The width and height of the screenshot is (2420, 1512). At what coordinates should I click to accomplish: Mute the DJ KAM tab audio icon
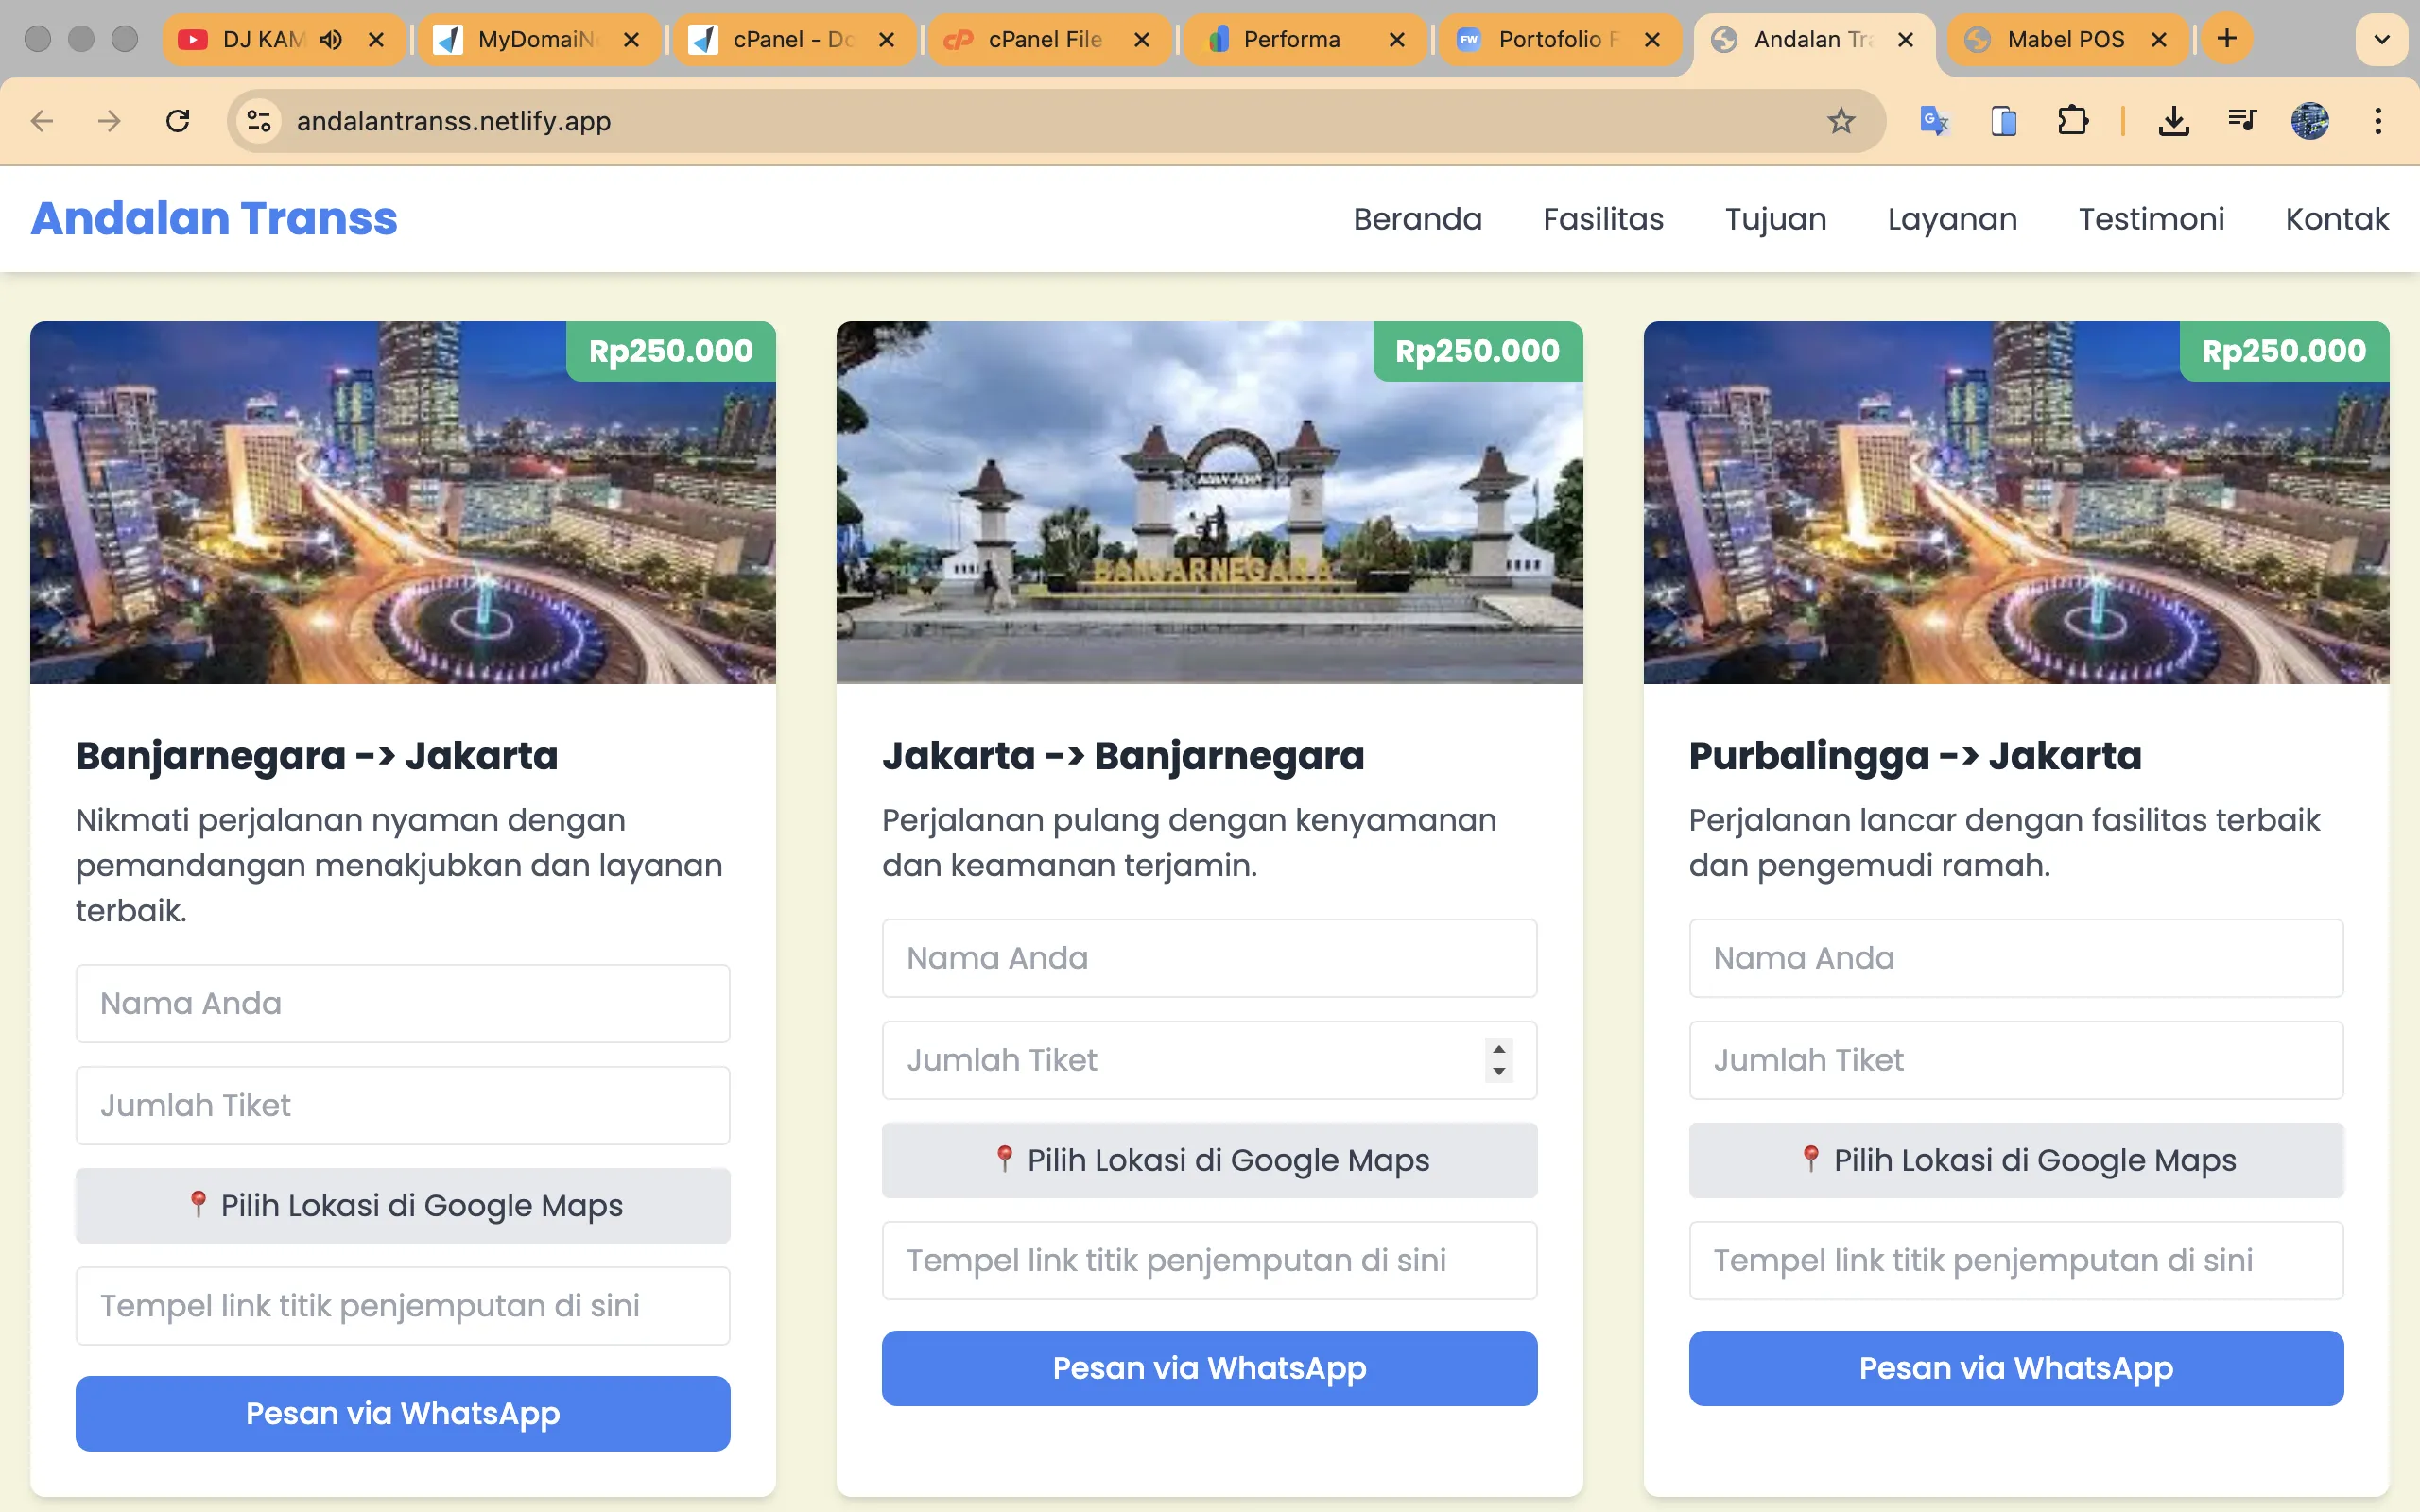pos(330,39)
